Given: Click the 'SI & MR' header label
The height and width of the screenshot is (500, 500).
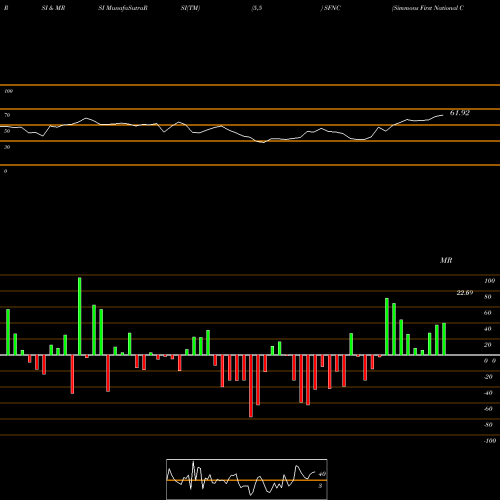Looking at the screenshot, I should tap(53, 8).
